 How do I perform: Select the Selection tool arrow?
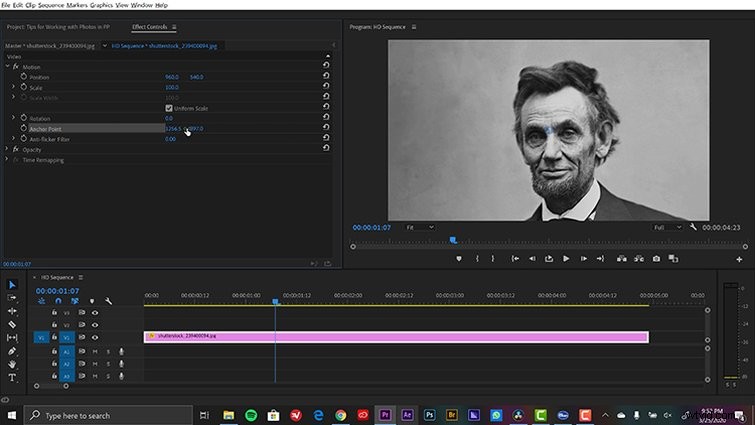click(12, 285)
